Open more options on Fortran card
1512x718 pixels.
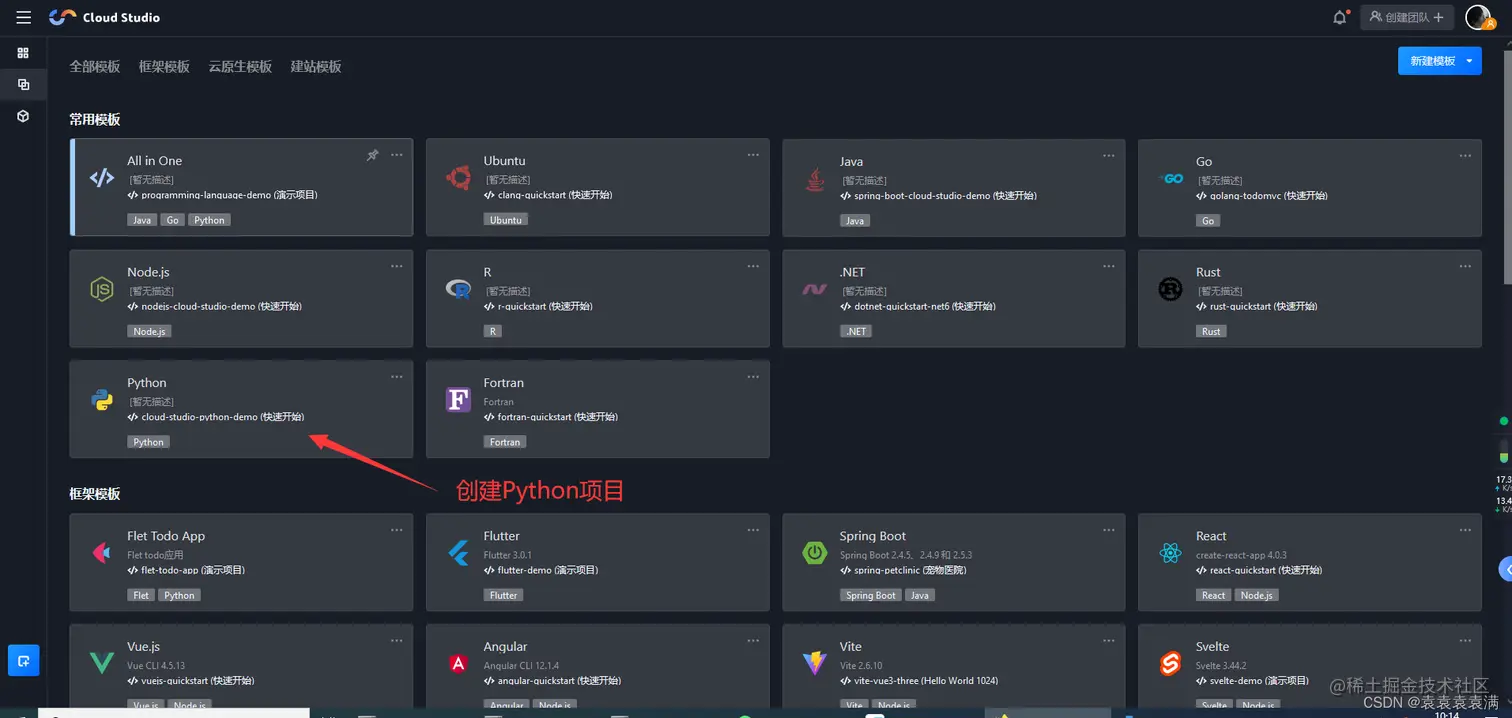click(753, 376)
